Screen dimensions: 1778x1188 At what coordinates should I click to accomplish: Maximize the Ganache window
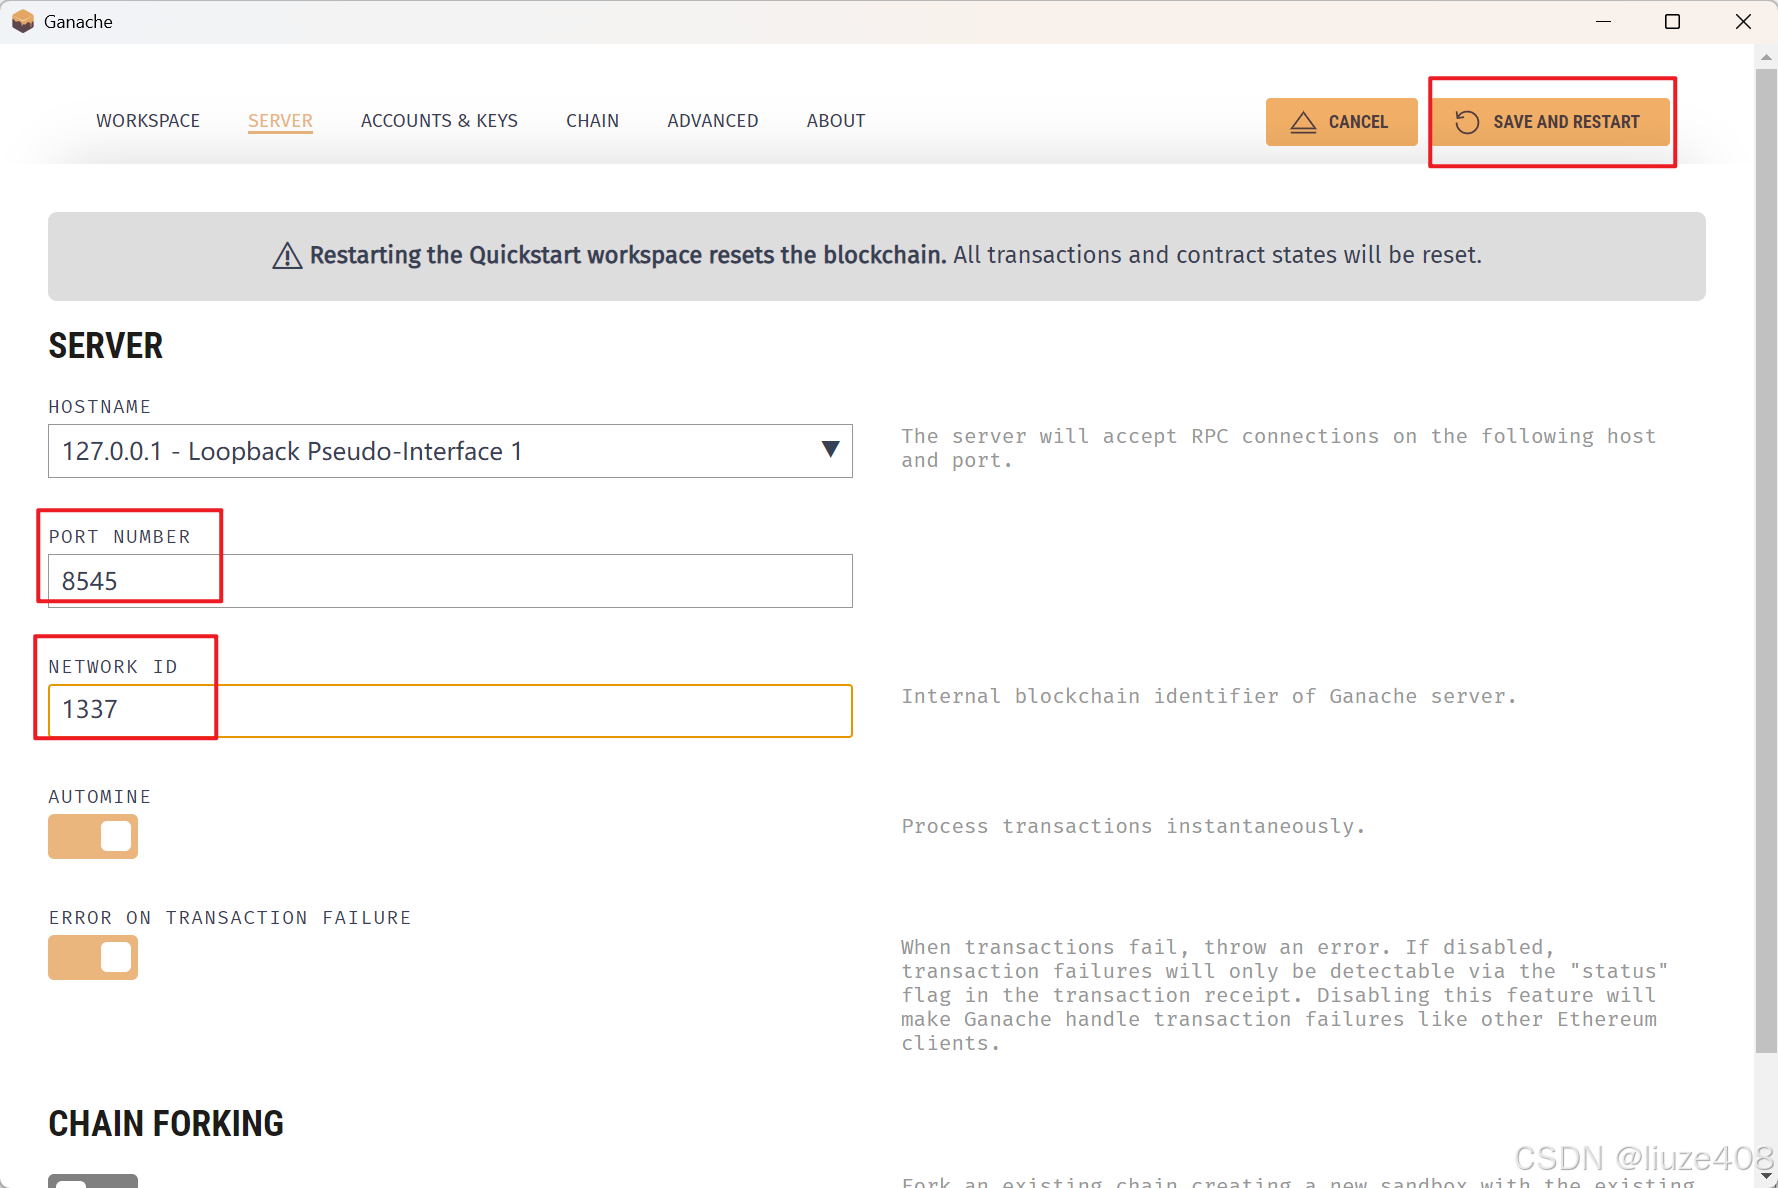click(x=1672, y=22)
